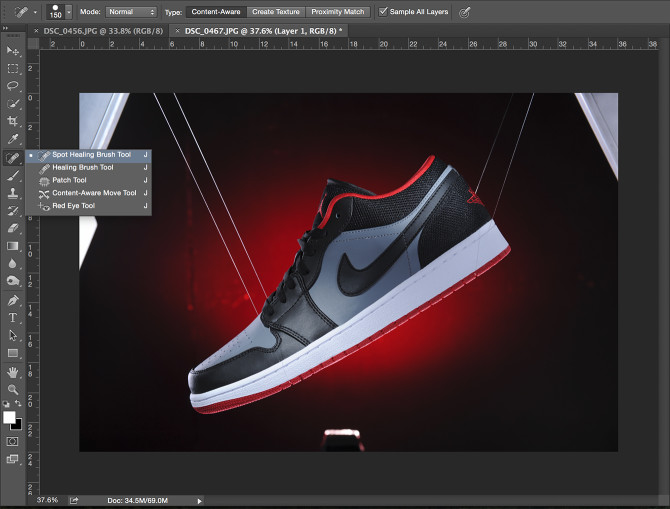Swap foreground and background colors
Image resolution: width=670 pixels, height=509 pixels.
(x=18, y=403)
